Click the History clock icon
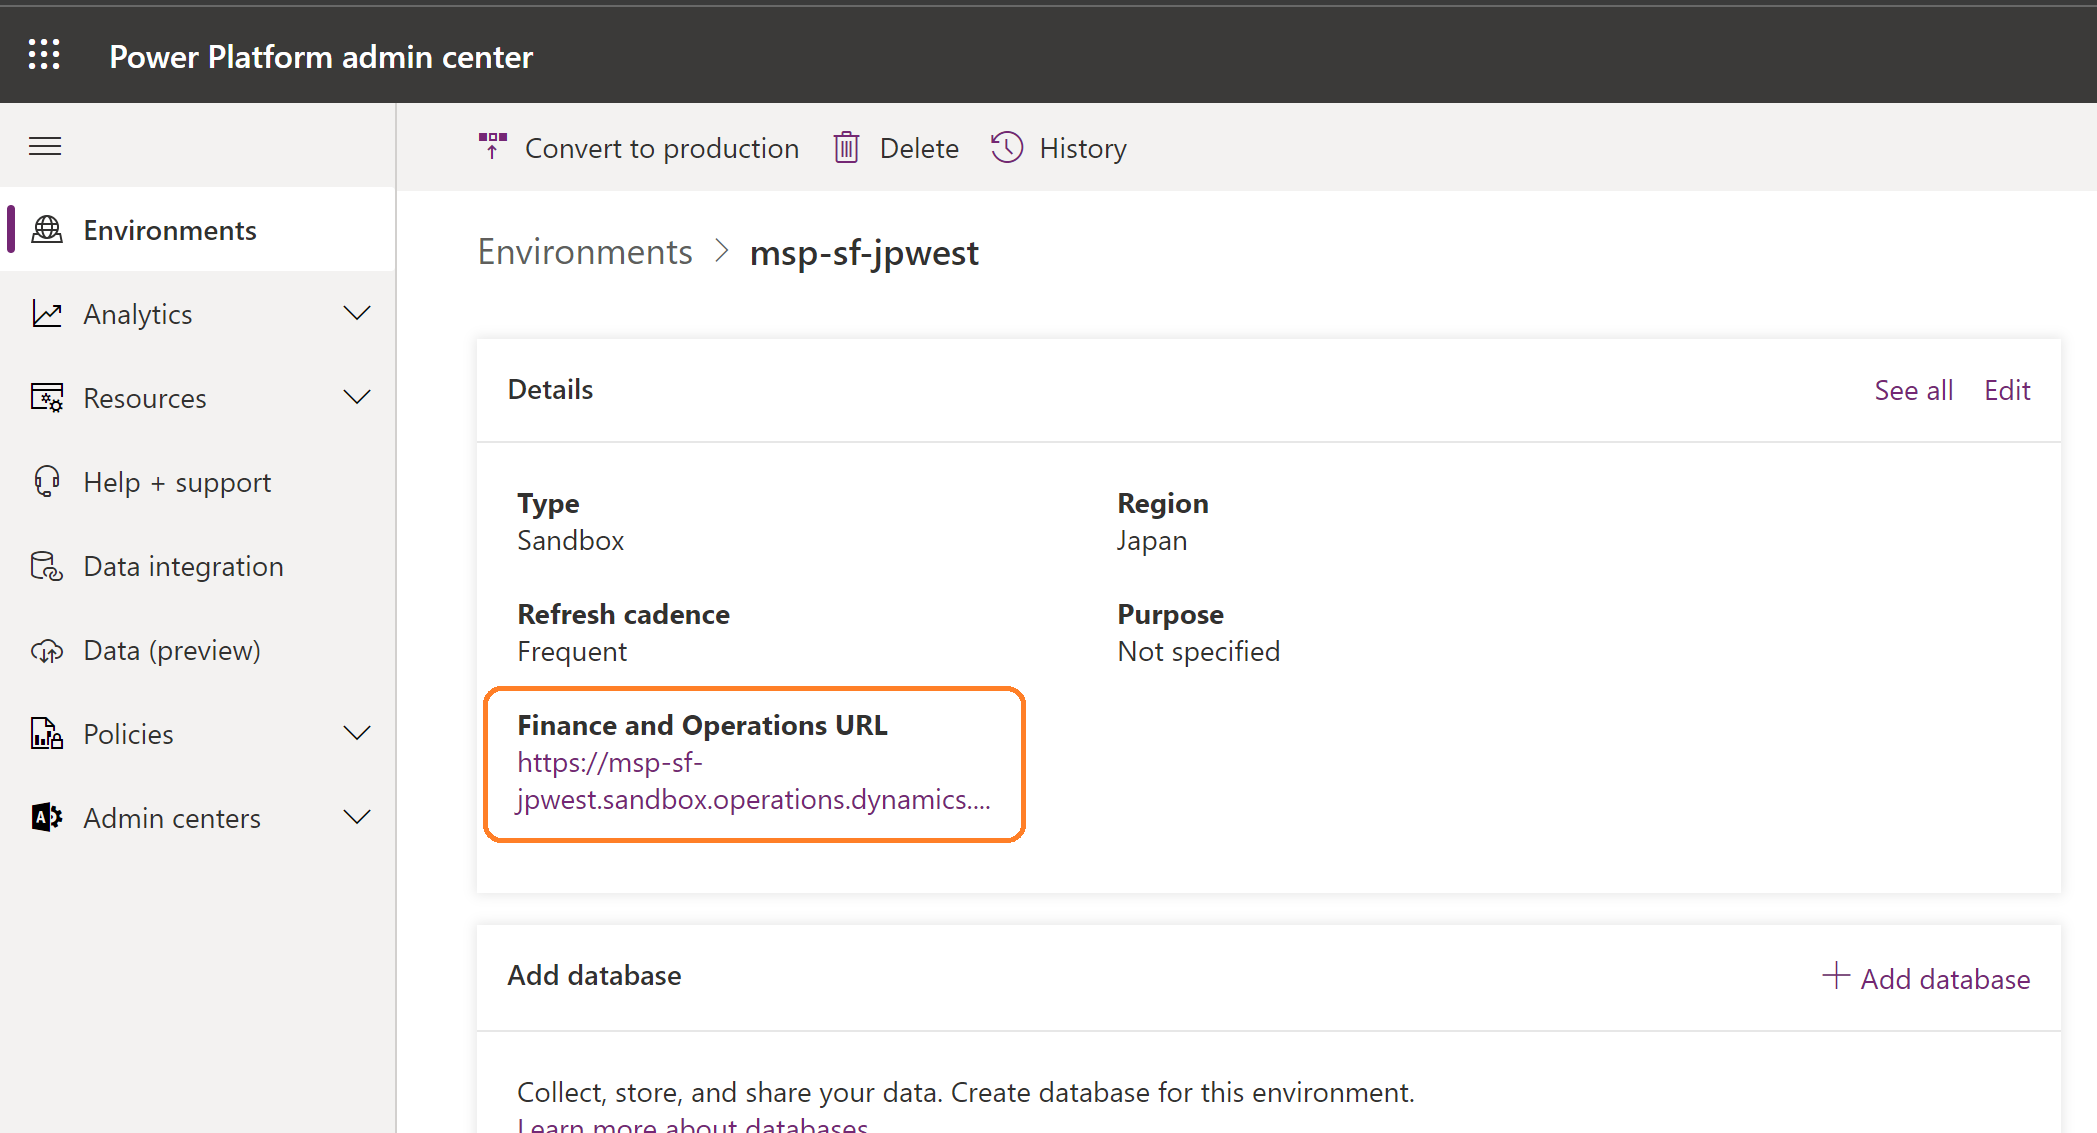 coord(1007,147)
